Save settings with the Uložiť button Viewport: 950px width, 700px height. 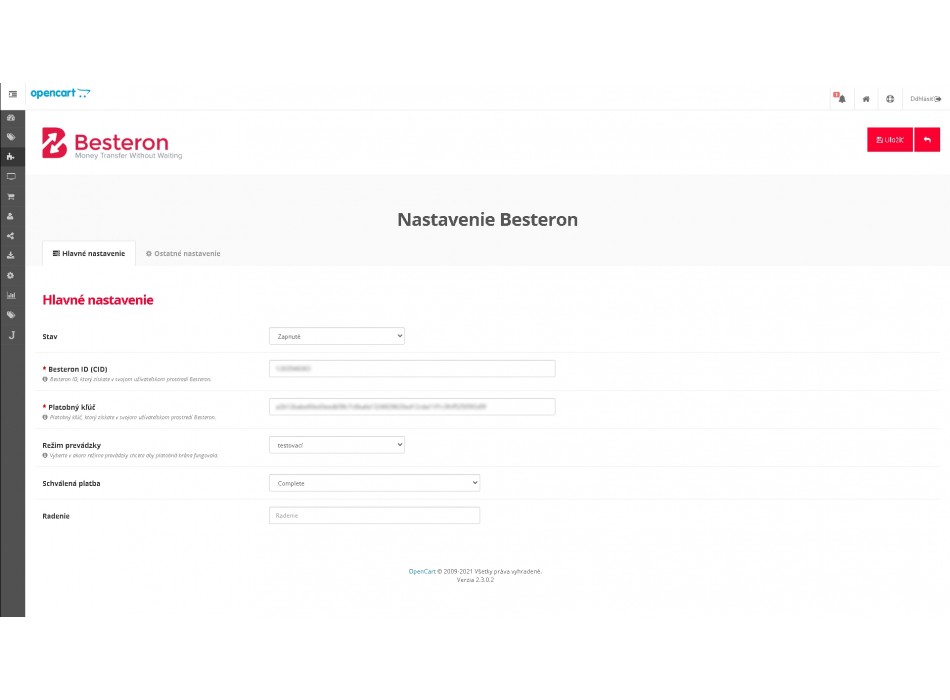[890, 139]
